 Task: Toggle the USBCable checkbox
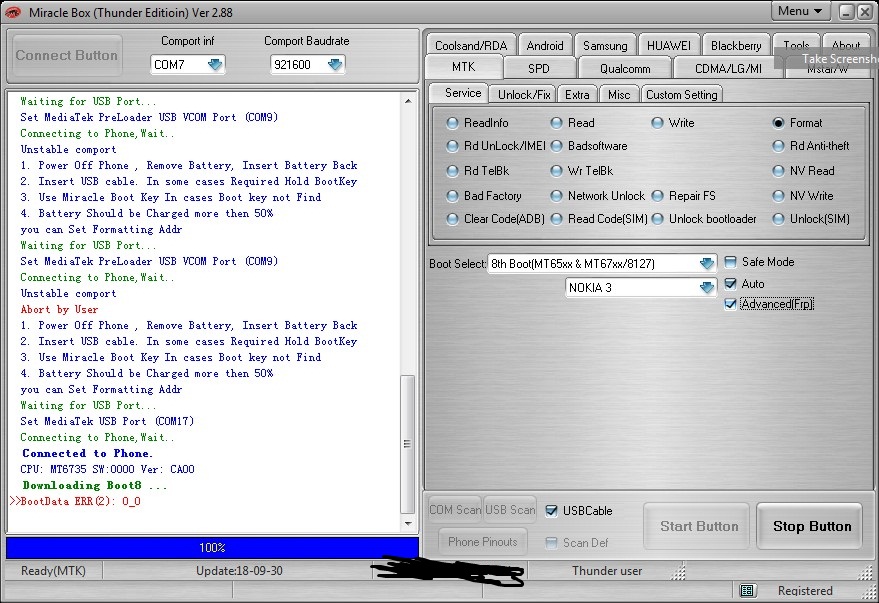pos(552,511)
